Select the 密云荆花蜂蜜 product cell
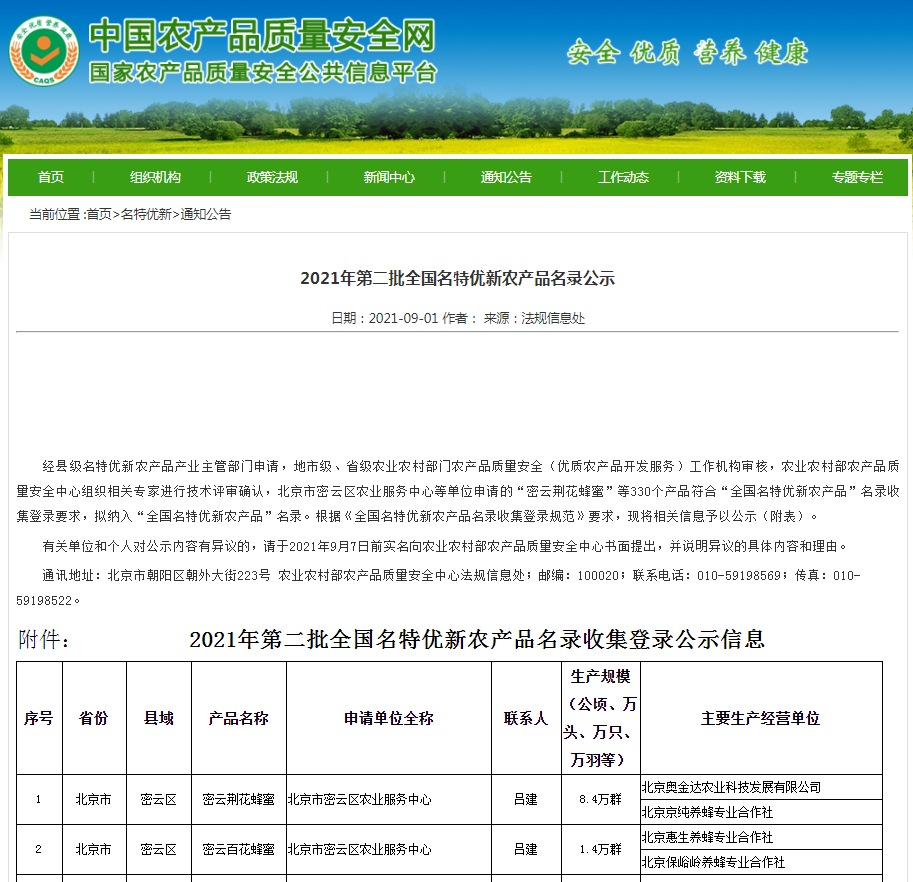The height and width of the screenshot is (882, 913). [238, 799]
